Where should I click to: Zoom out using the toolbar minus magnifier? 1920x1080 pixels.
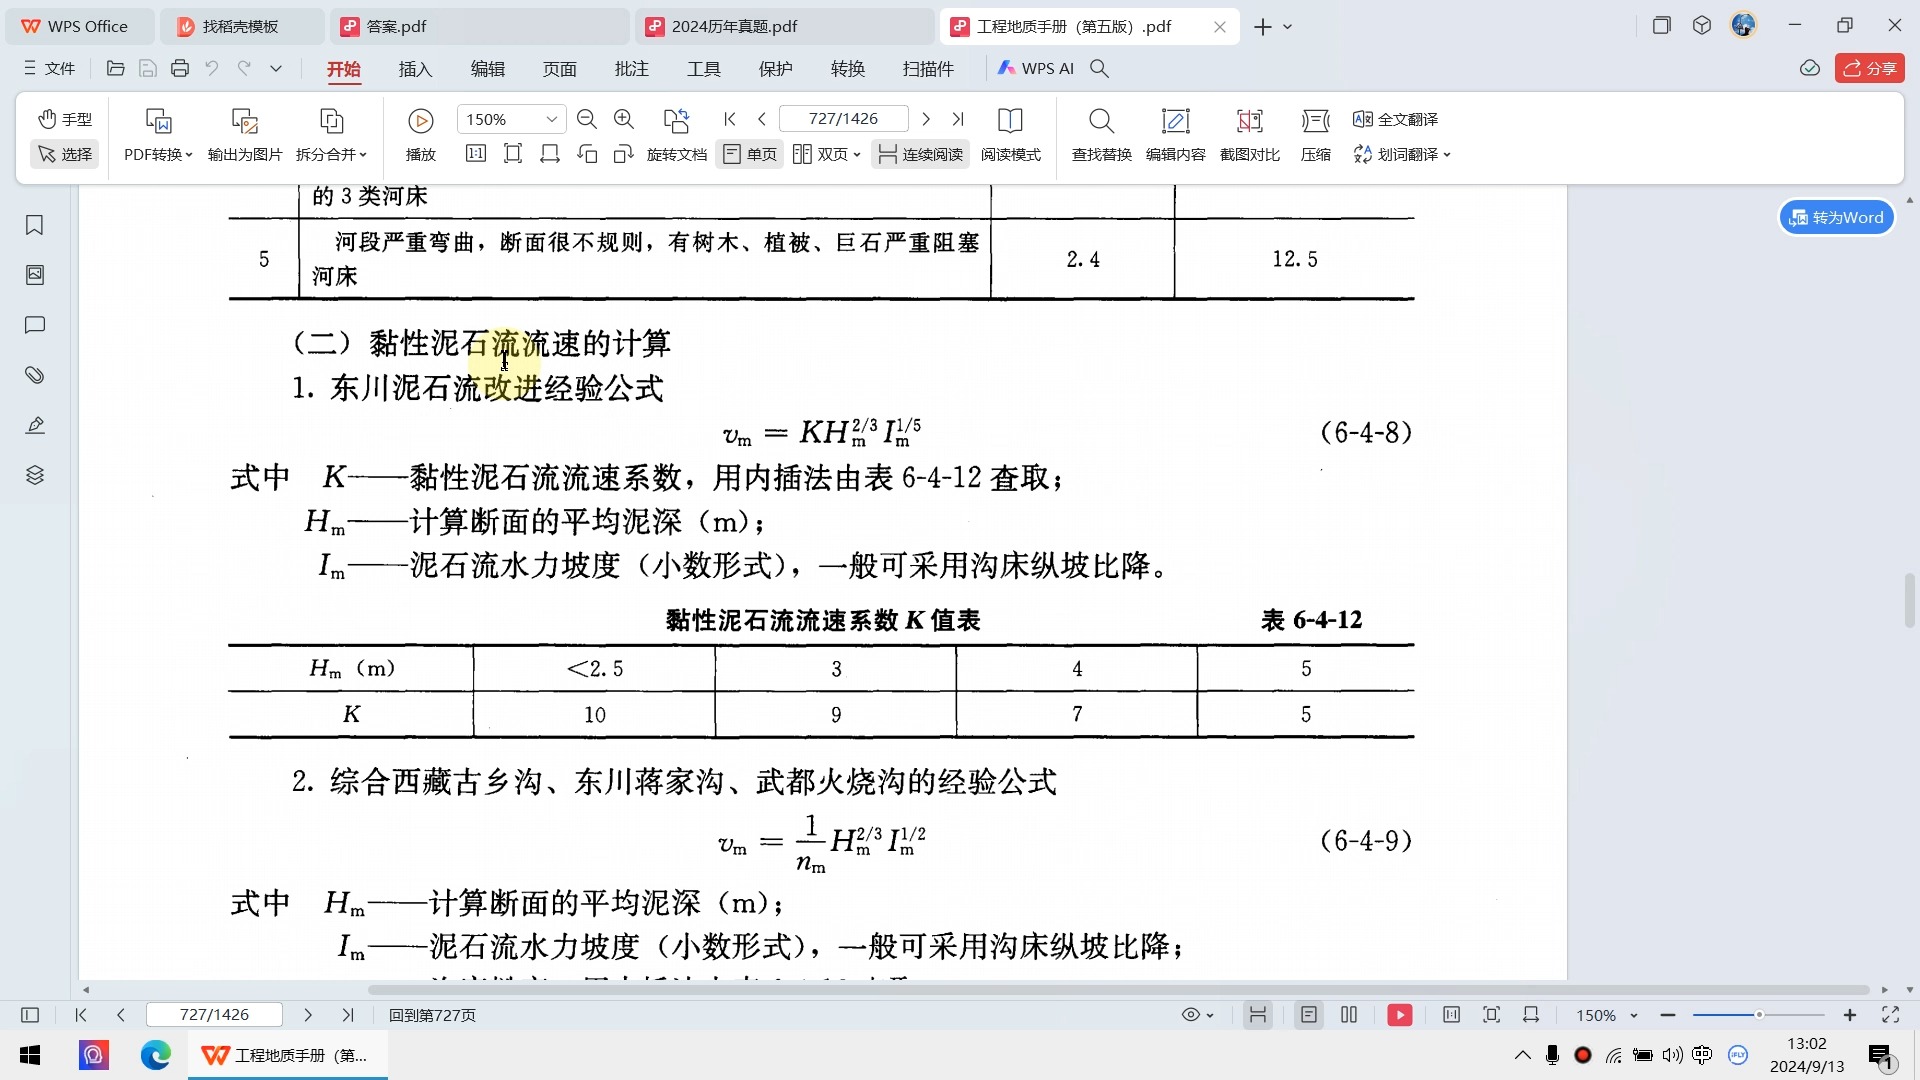point(587,119)
